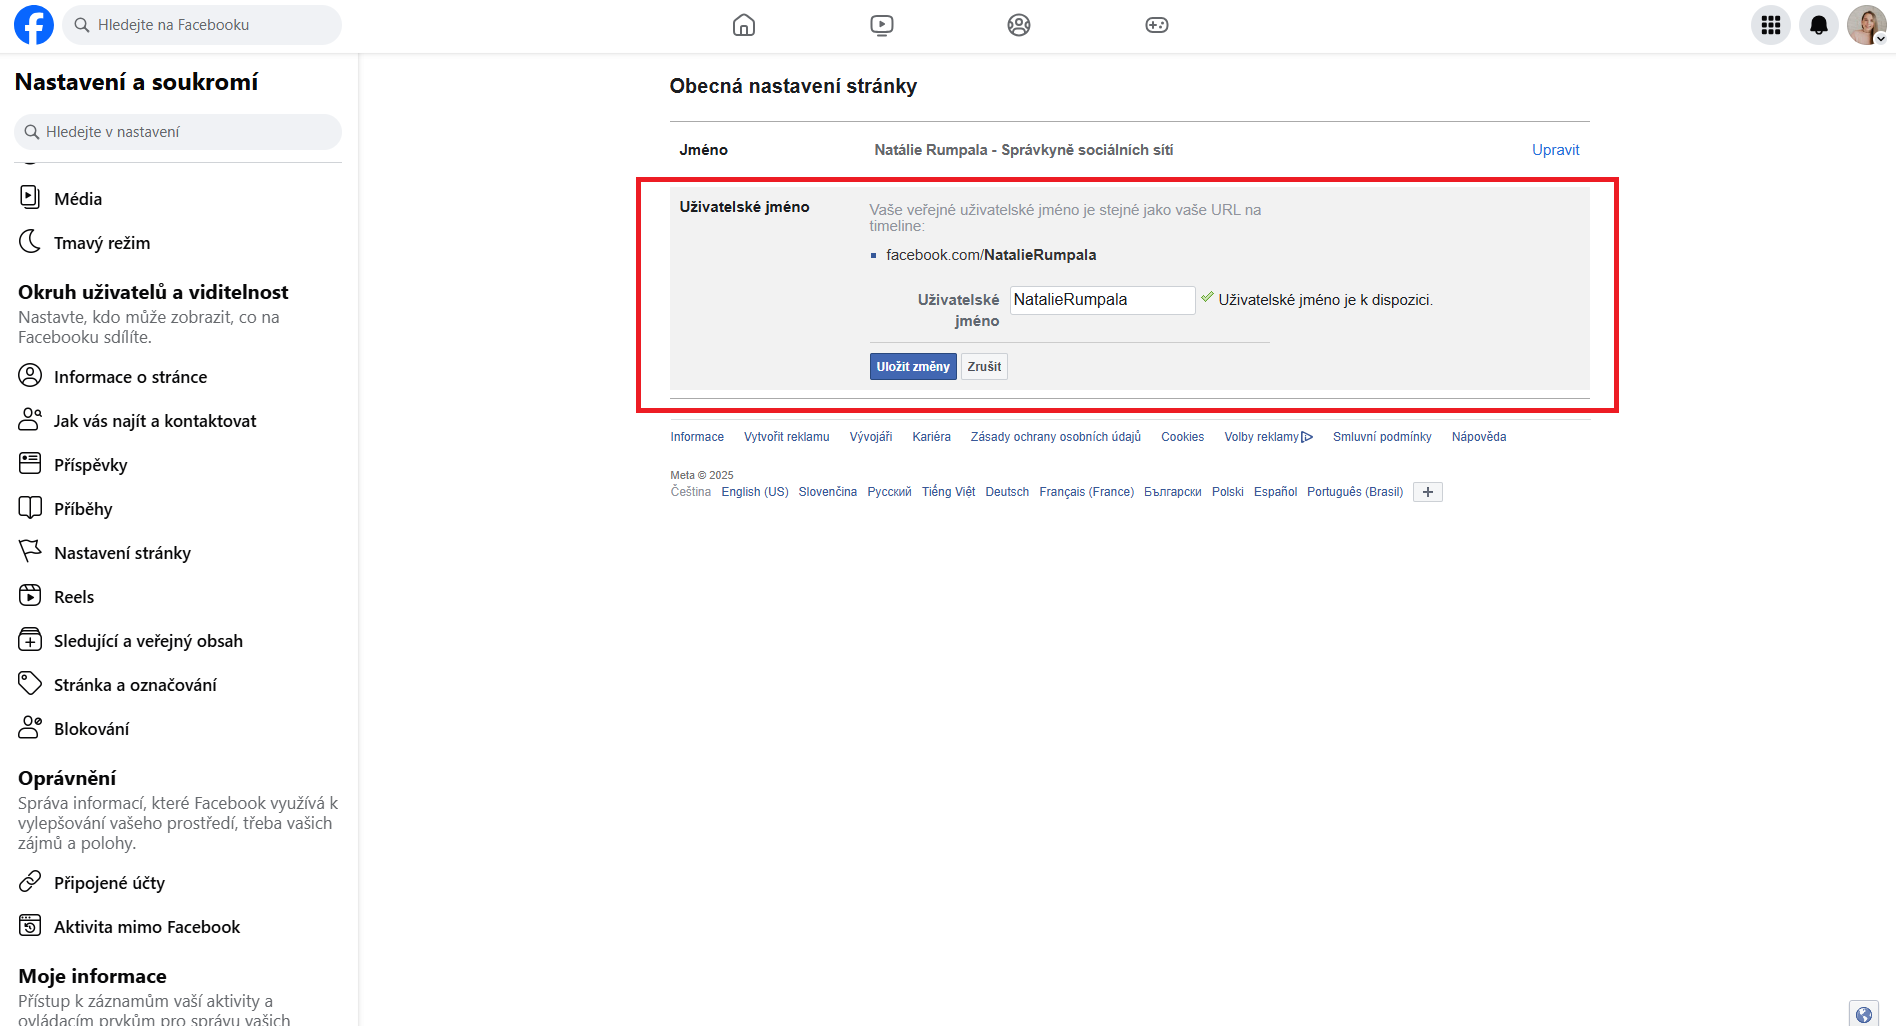Click the globe icon in bottom corner
Screen dimensions: 1896x1026
(x=1864, y=1014)
